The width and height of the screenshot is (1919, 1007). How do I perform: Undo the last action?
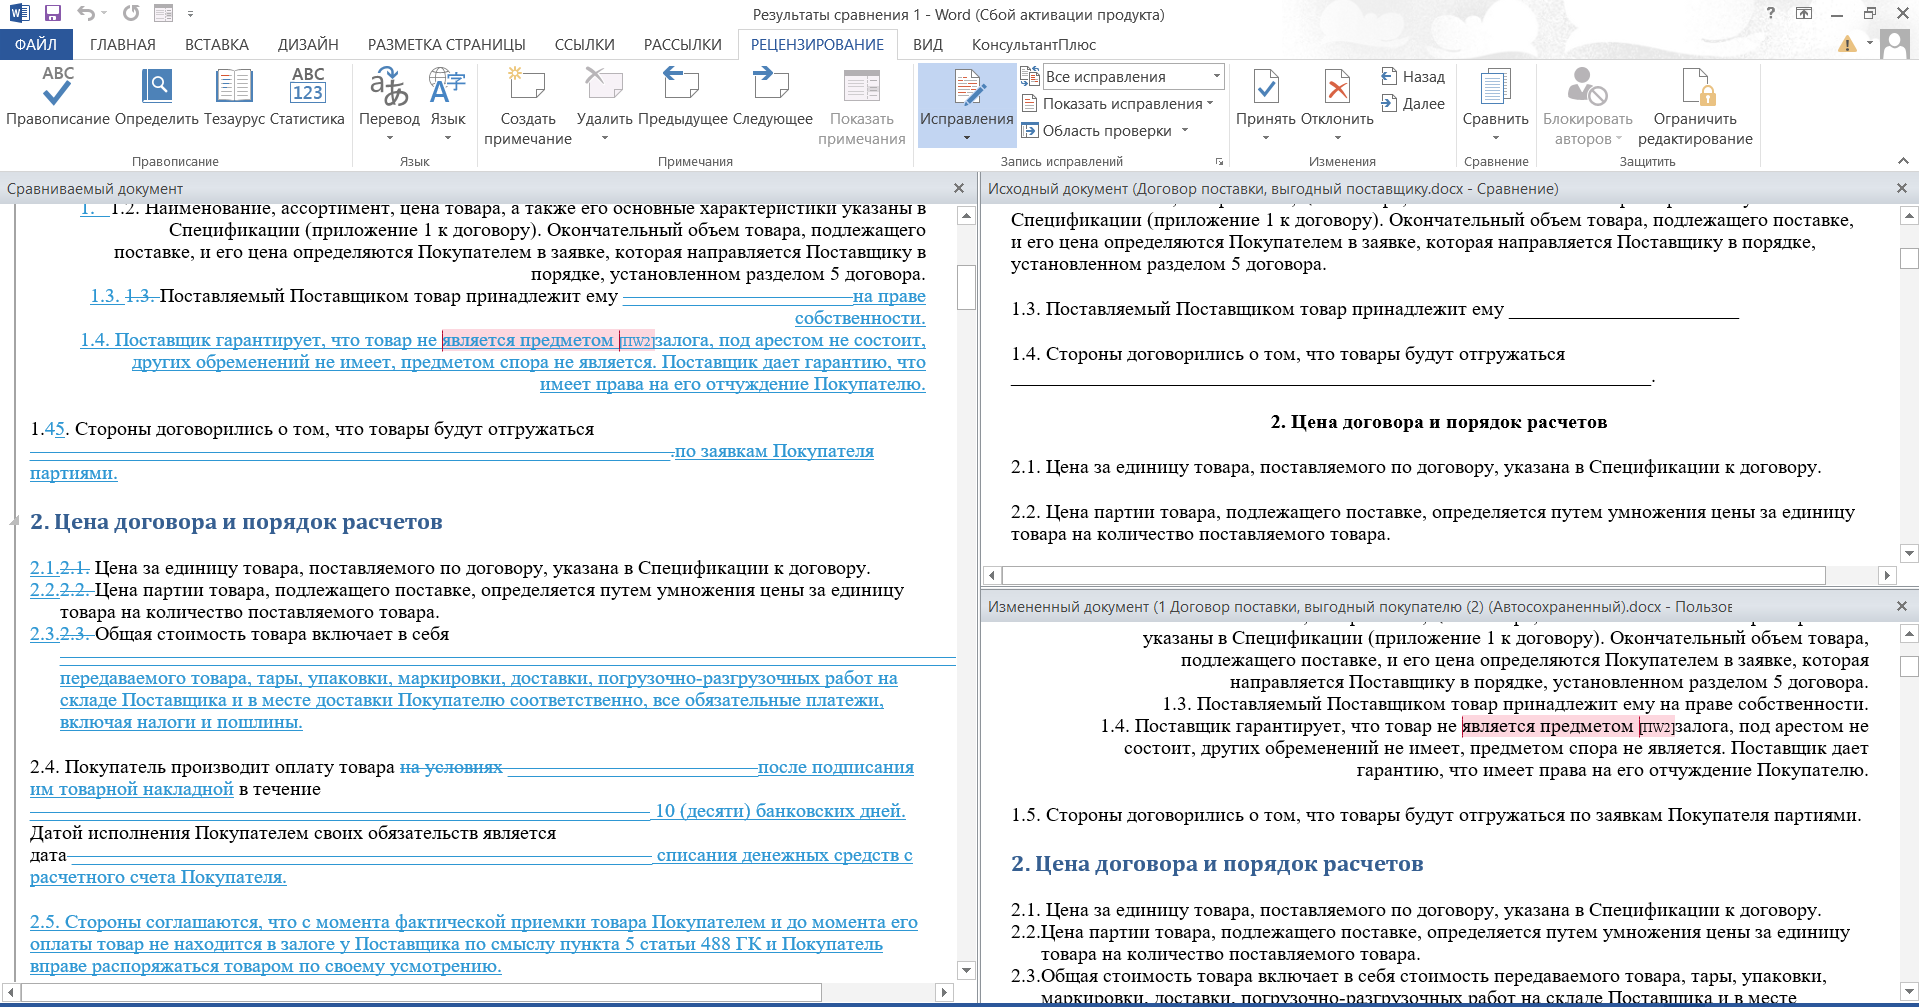pyautogui.click(x=86, y=14)
